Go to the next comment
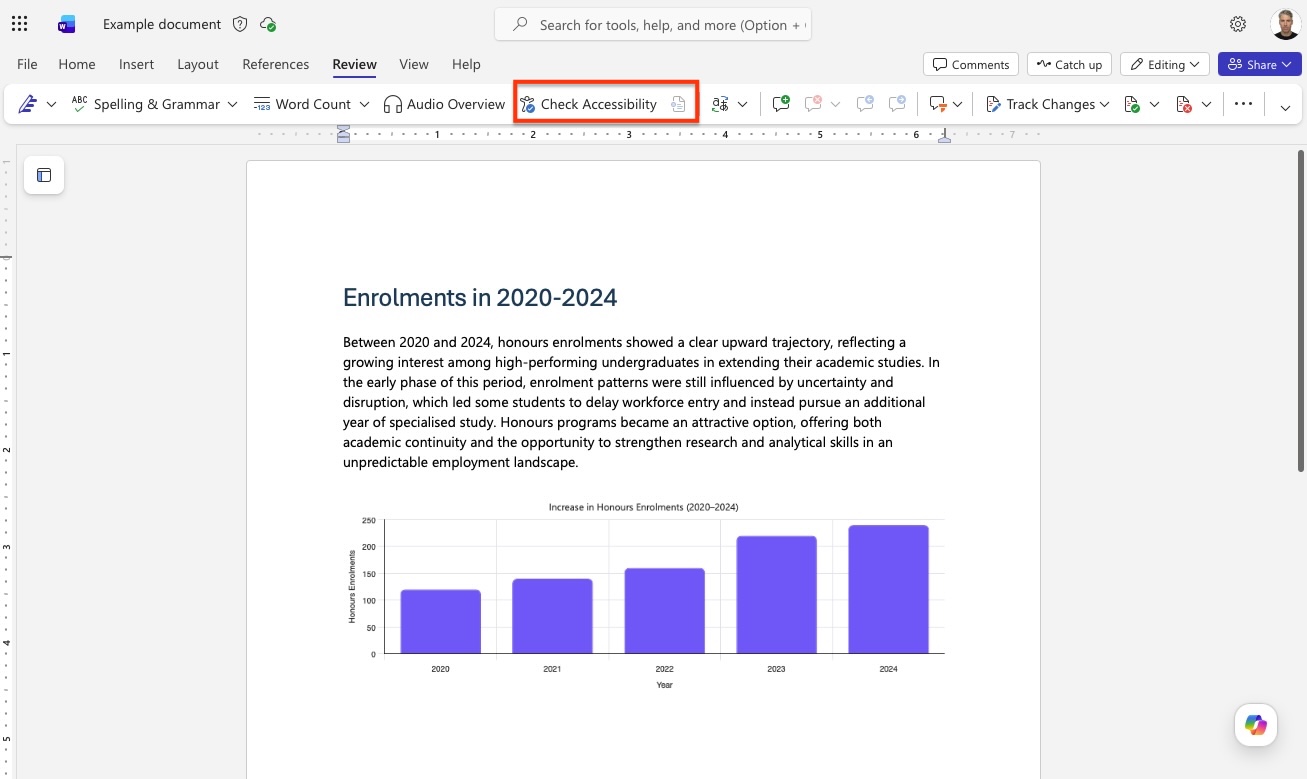Image resolution: width=1307 pixels, height=779 pixels. 897,104
